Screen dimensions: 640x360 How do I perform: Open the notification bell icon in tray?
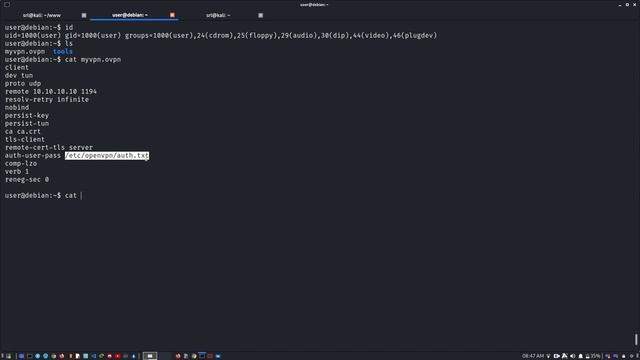coord(580,356)
